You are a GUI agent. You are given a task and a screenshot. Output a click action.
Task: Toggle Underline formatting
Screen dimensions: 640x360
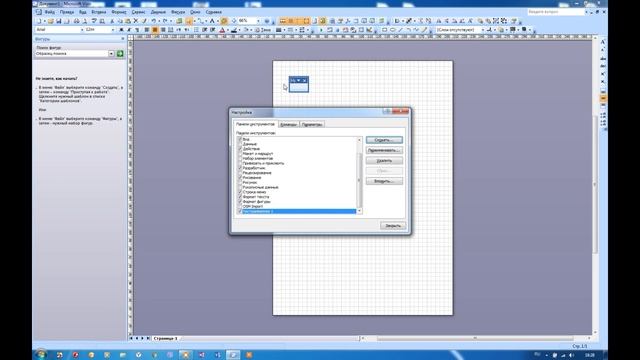pyautogui.click(x=137, y=30)
